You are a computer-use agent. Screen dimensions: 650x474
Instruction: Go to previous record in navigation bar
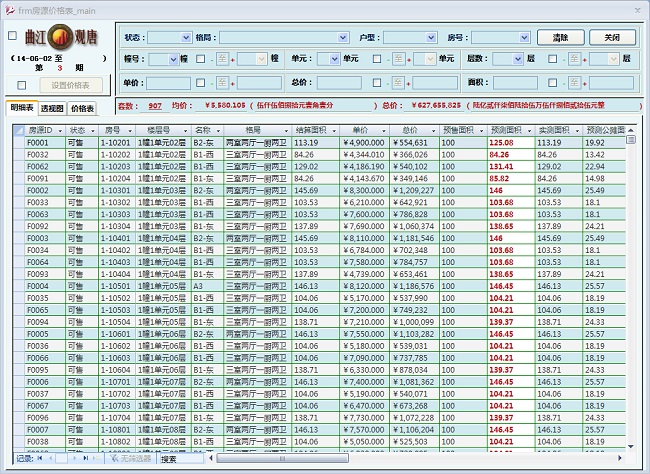tap(51, 458)
